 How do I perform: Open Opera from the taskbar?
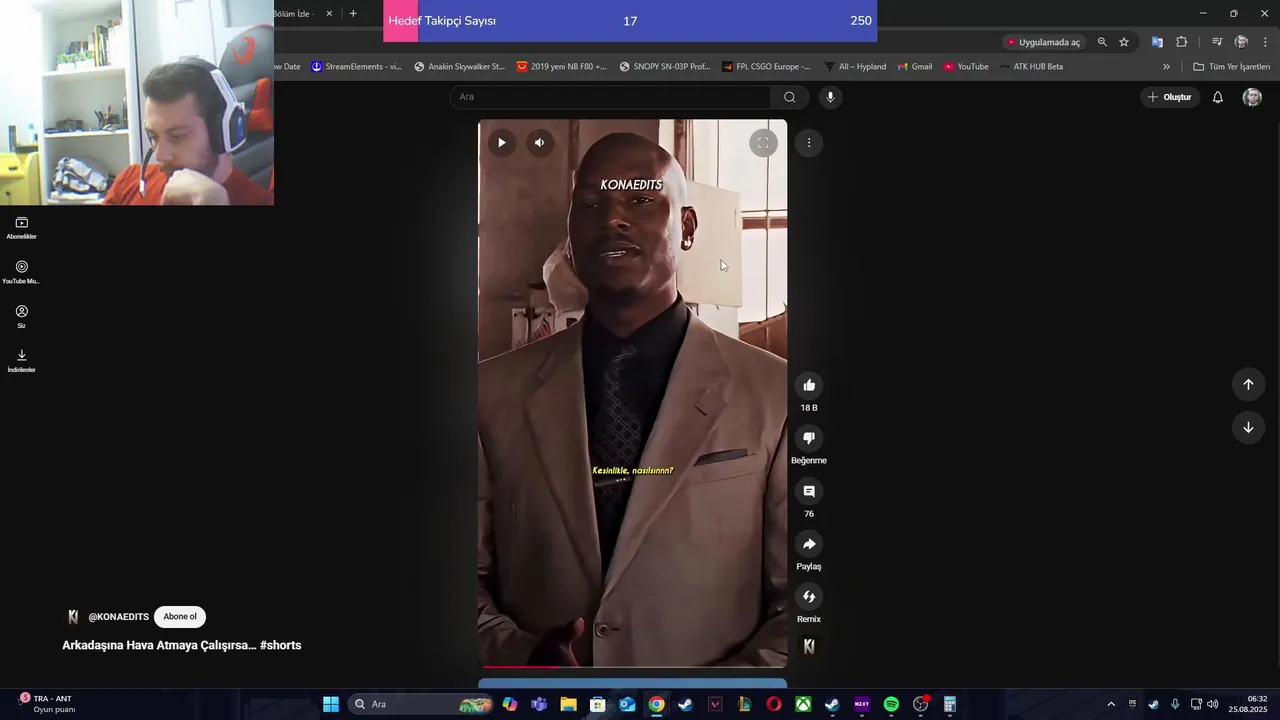coord(774,704)
